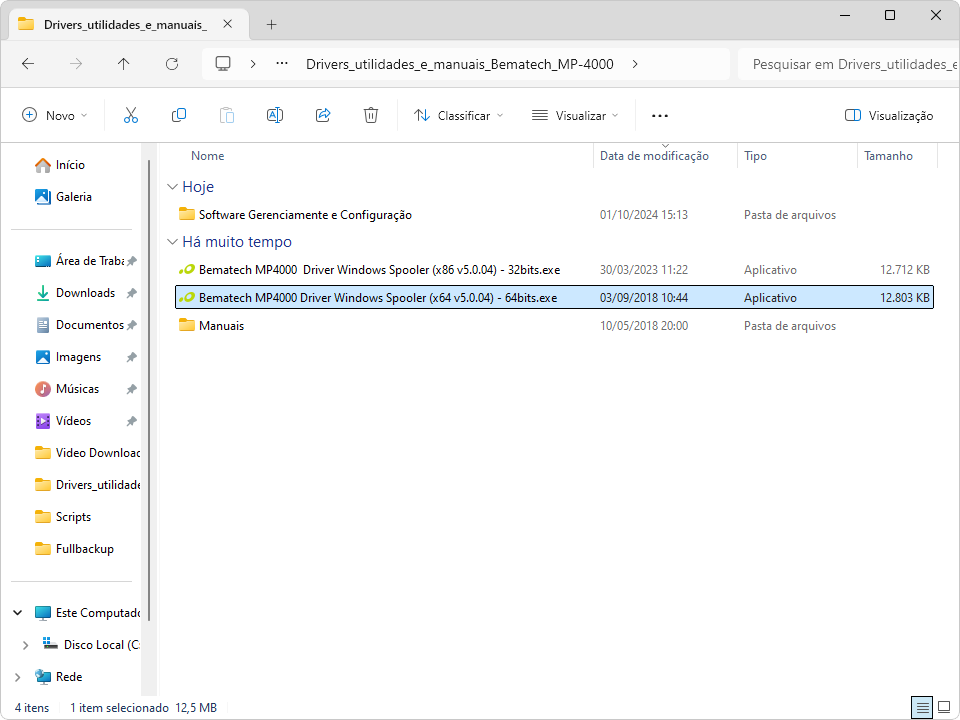The image size is (960, 720).
Task: Open the Classificar sort dropdown
Action: 459,115
